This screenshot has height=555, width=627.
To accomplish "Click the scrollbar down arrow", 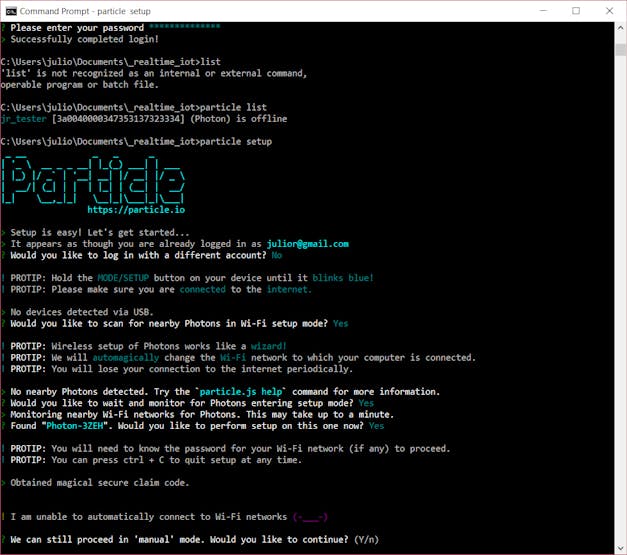I will (620, 548).
